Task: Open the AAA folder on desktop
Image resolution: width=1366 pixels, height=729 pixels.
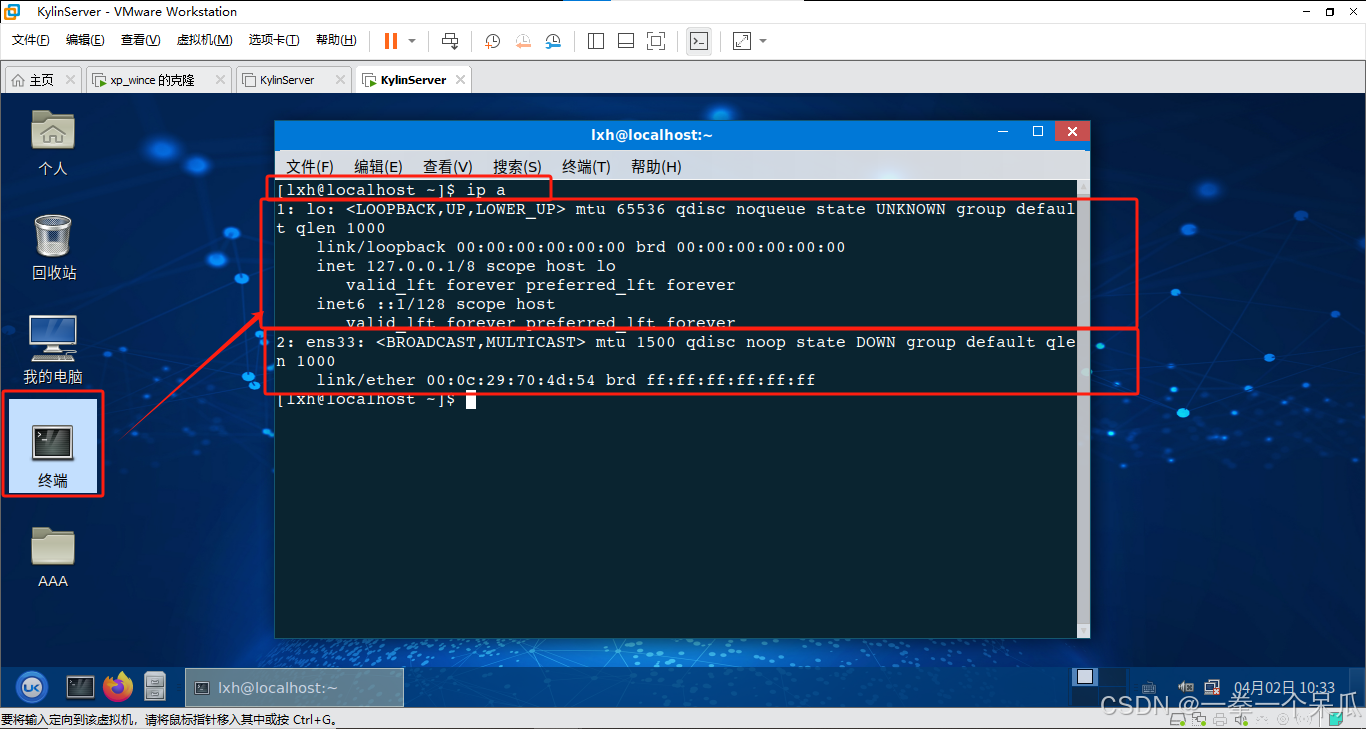Action: [53, 556]
